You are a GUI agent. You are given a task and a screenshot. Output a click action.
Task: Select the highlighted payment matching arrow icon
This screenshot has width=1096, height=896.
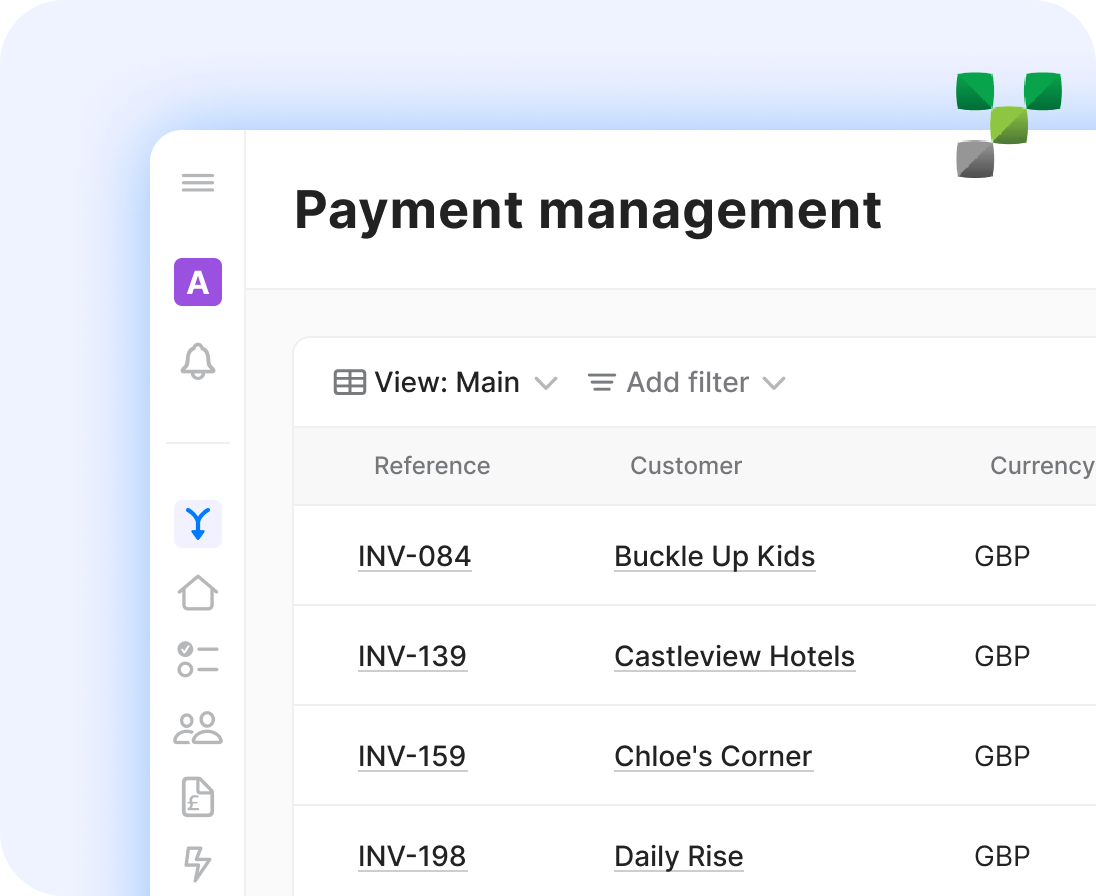(x=198, y=523)
